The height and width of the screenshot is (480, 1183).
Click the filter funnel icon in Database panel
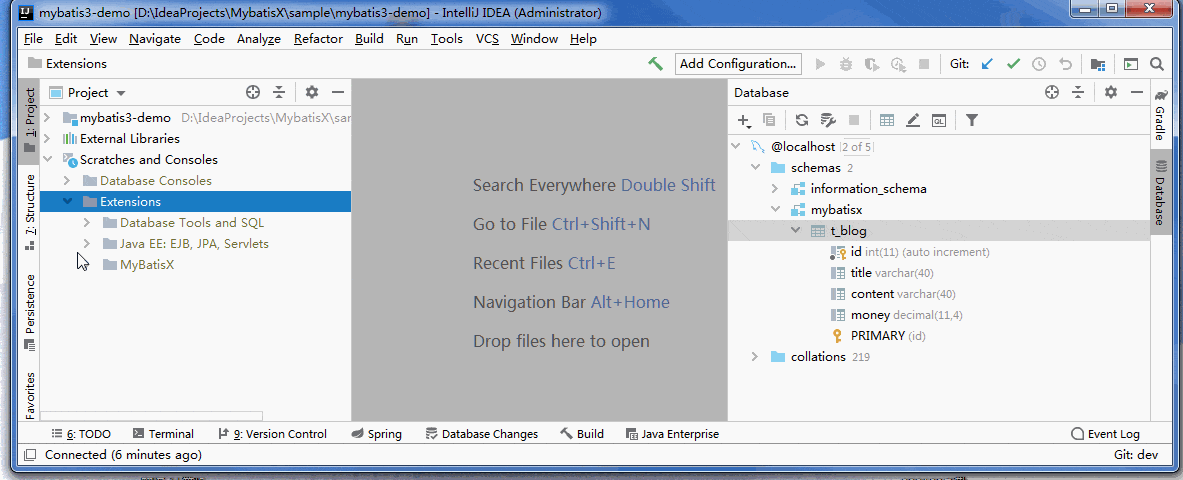[x=972, y=120]
